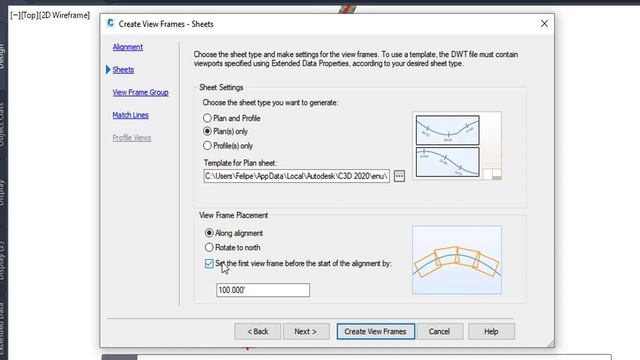Browse for a plan sheet template file
The image size is (640, 360).
pyautogui.click(x=399, y=176)
